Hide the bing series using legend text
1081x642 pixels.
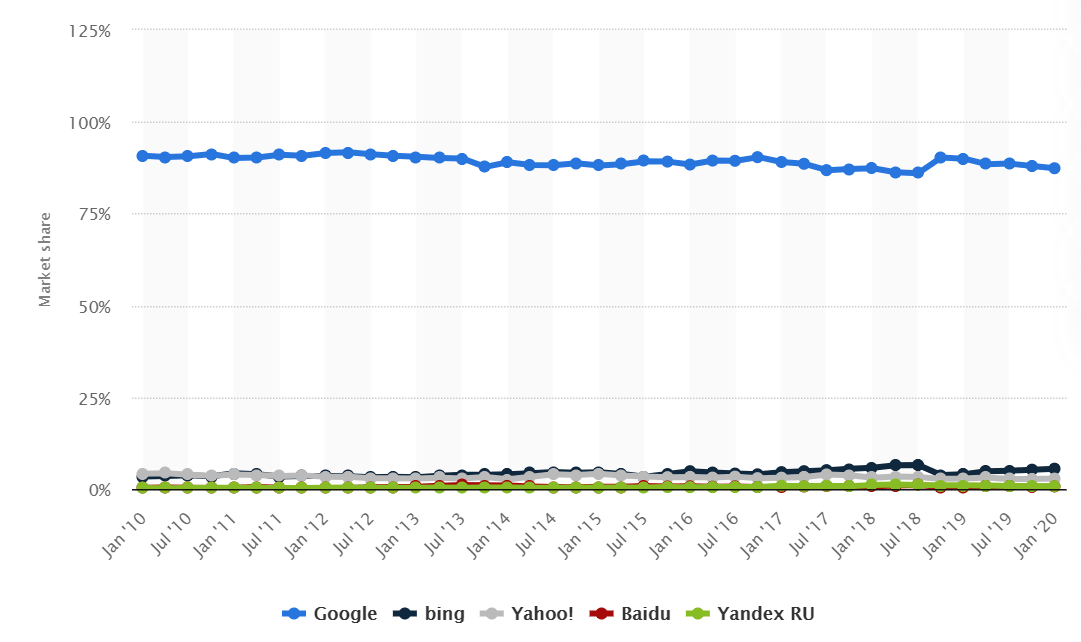click(x=447, y=614)
